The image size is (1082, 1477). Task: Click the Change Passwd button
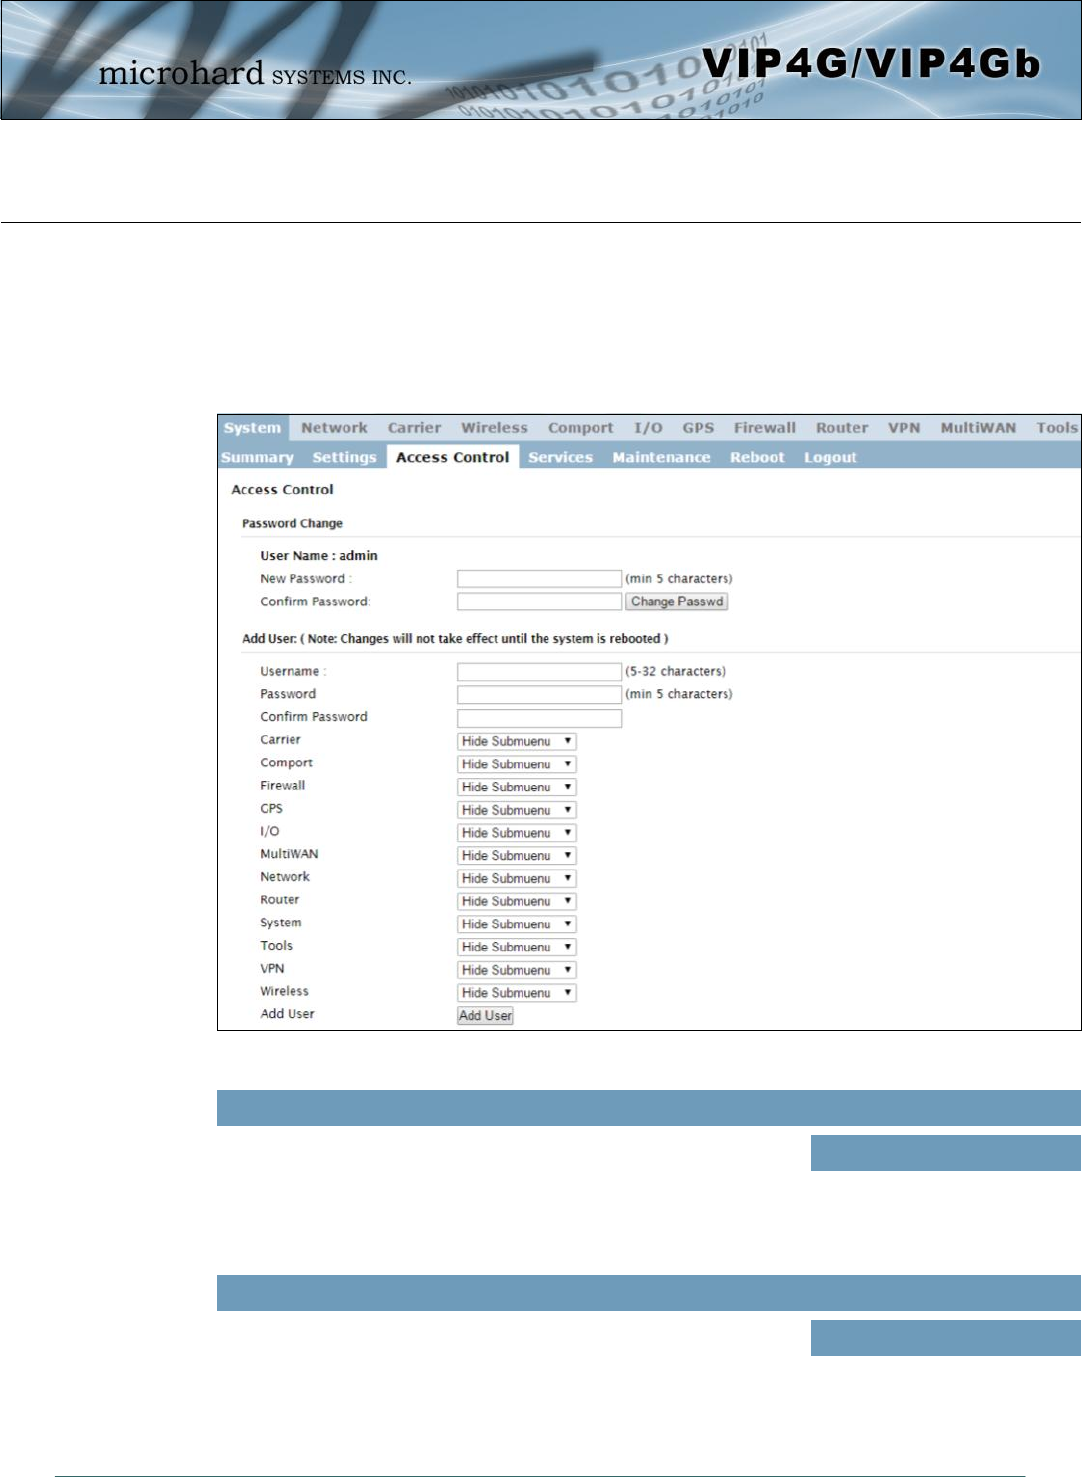click(677, 602)
